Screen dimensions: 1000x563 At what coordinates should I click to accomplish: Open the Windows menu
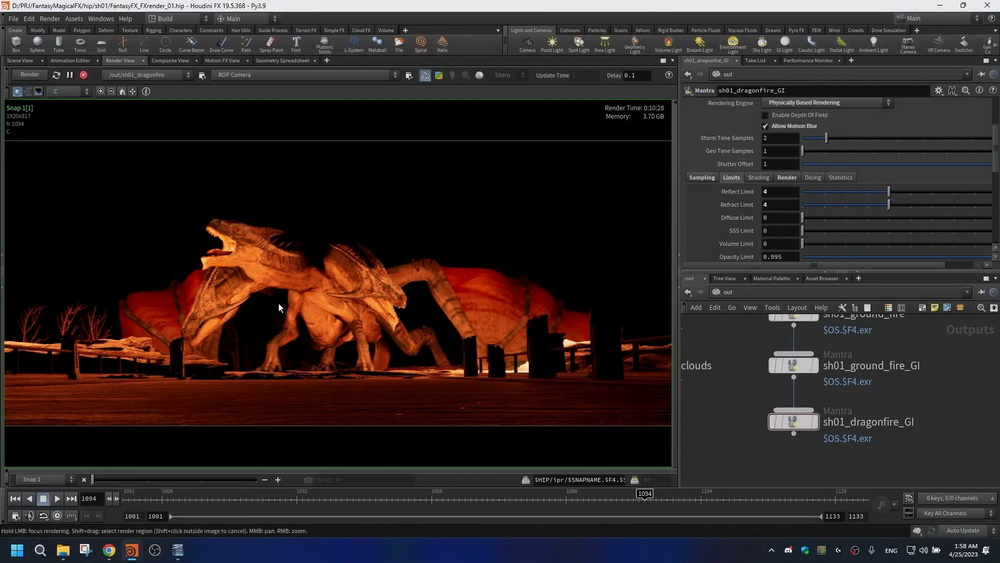(x=101, y=18)
